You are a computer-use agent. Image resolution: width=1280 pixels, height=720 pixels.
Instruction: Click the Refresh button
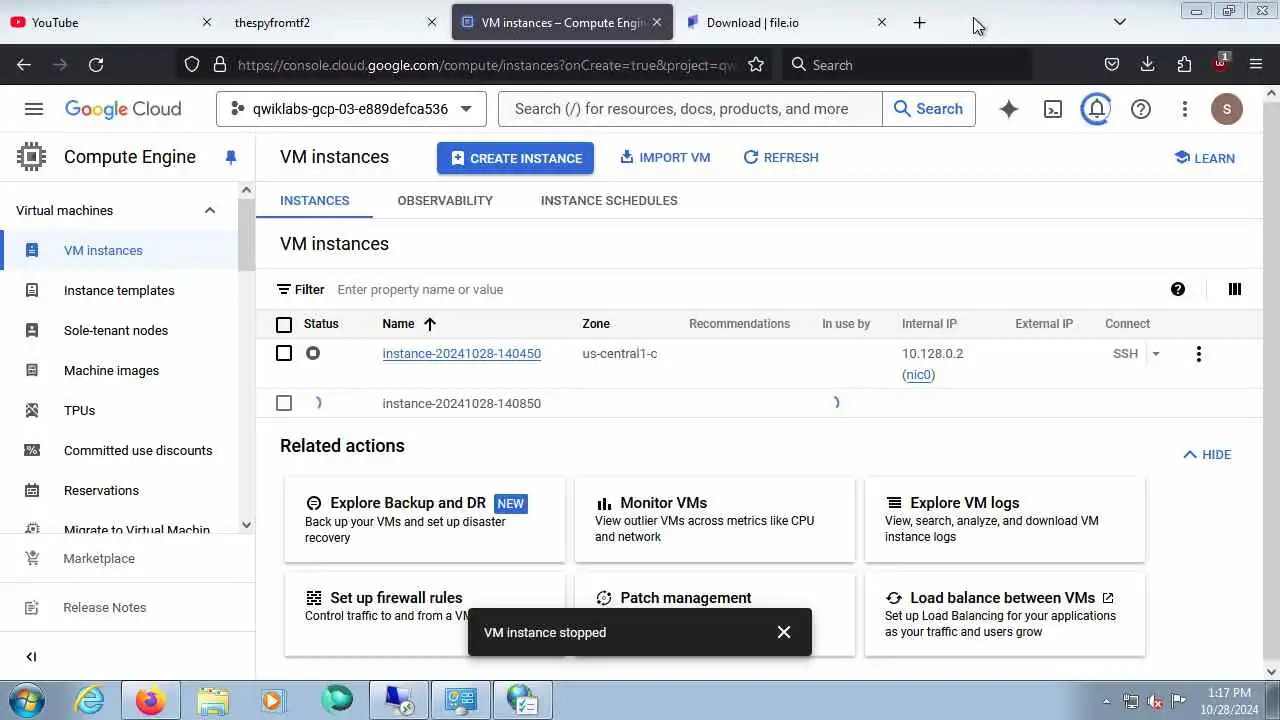coord(781,158)
